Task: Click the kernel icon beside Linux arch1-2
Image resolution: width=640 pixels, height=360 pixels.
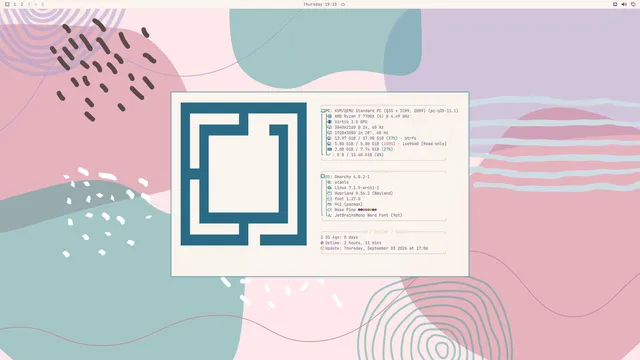Action: coord(329,188)
